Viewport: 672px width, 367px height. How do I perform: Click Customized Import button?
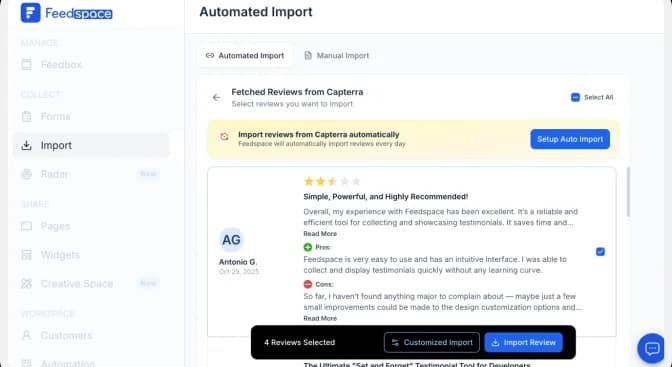(x=432, y=343)
